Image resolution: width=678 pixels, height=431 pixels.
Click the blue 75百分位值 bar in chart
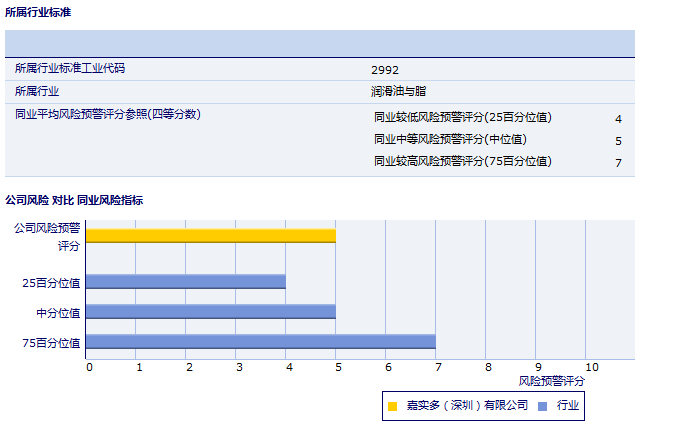point(260,342)
